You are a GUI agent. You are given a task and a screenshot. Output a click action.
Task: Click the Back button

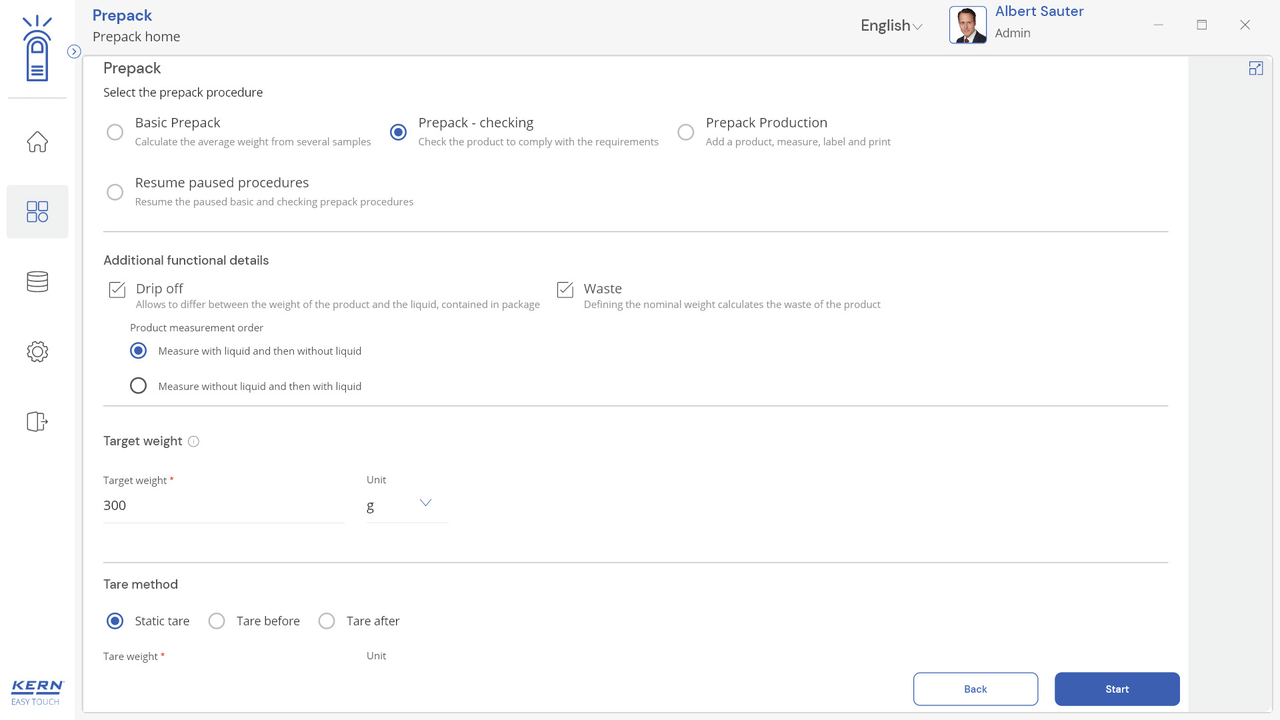point(975,689)
